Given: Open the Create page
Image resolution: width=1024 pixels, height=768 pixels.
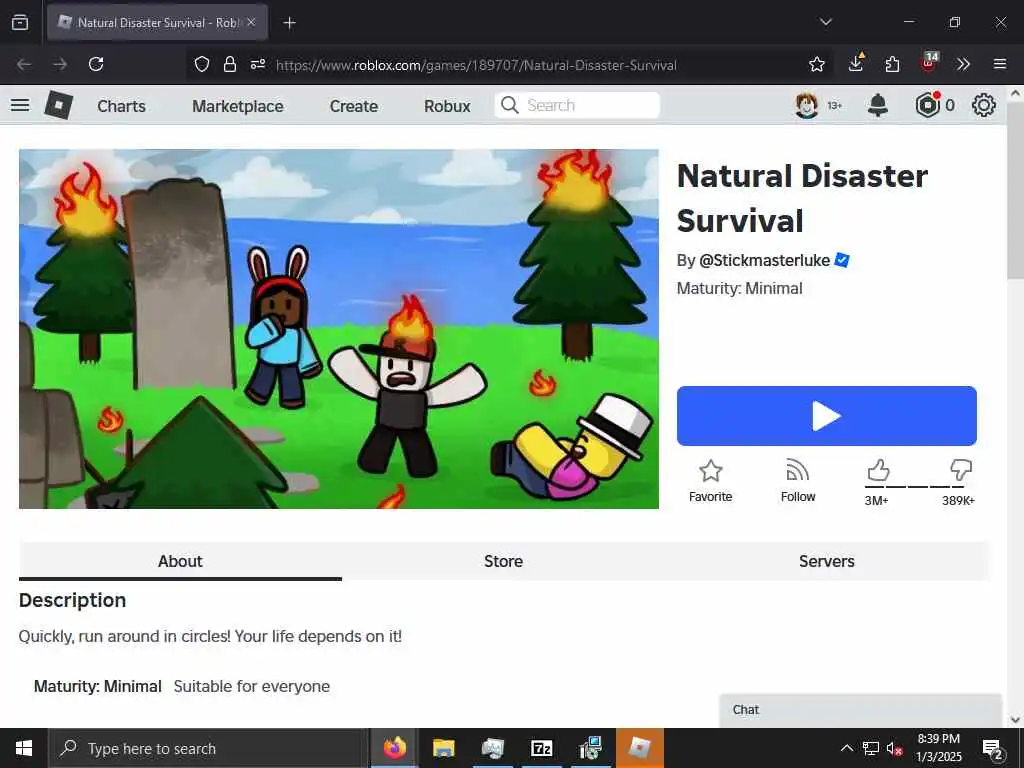Looking at the screenshot, I should coord(353,106).
